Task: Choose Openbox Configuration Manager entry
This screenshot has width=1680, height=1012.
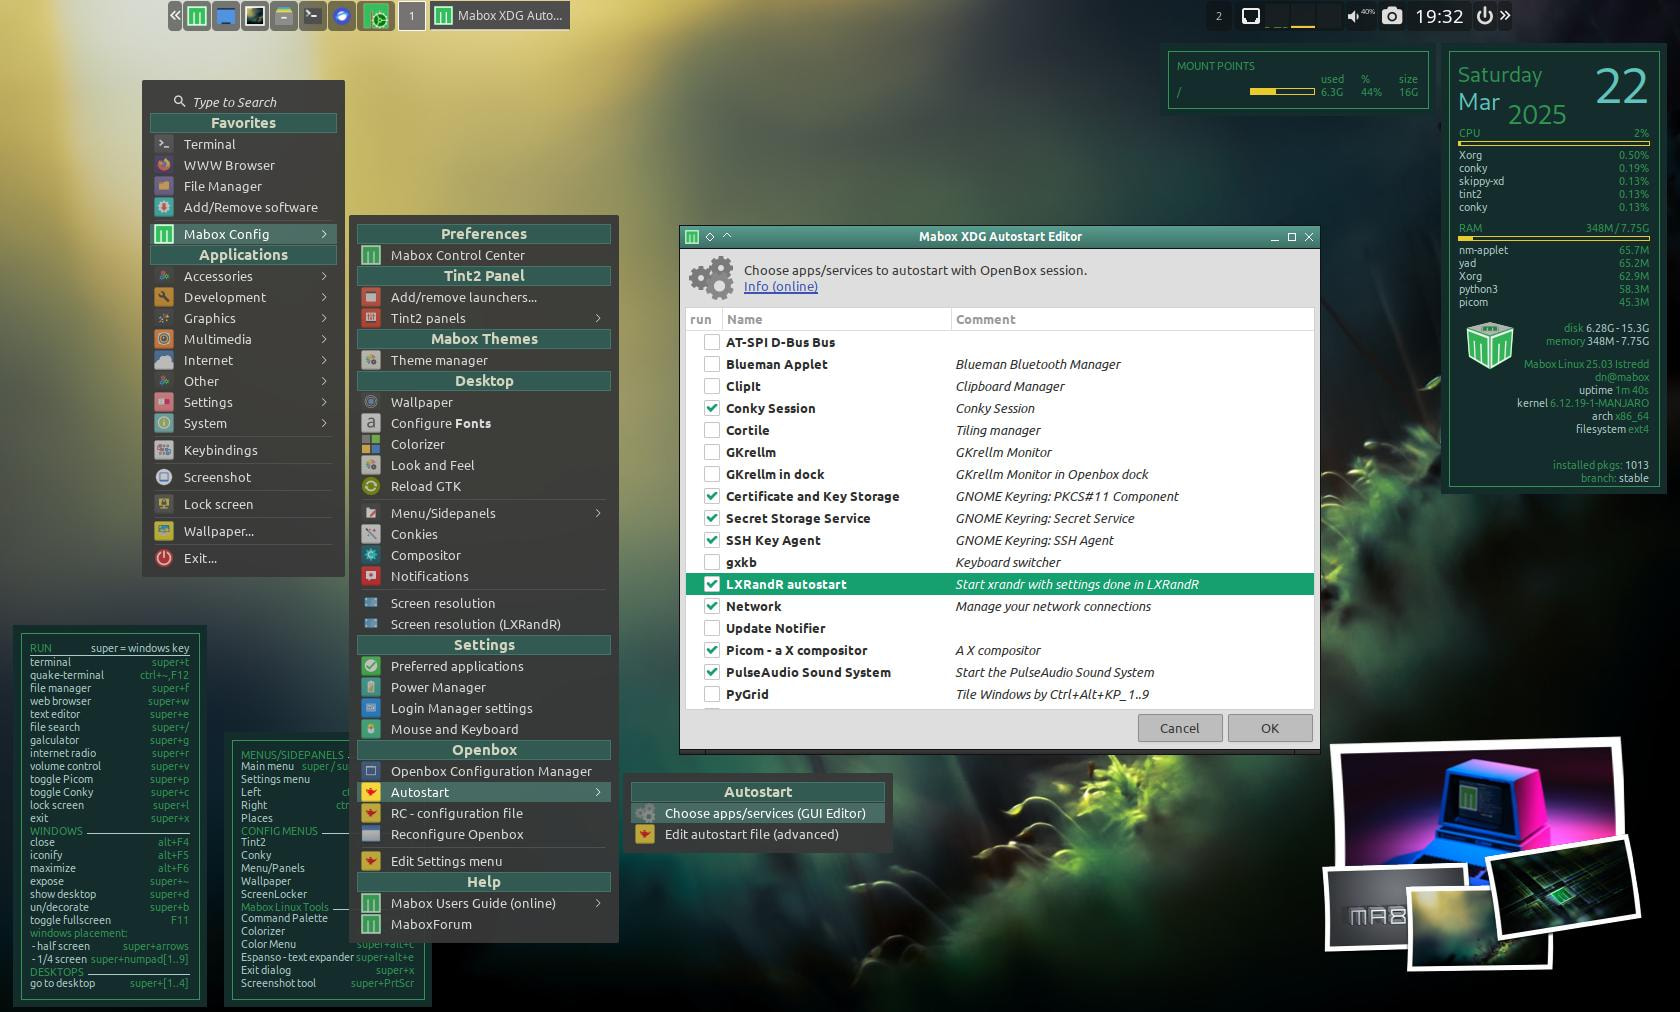Action: pos(490,771)
